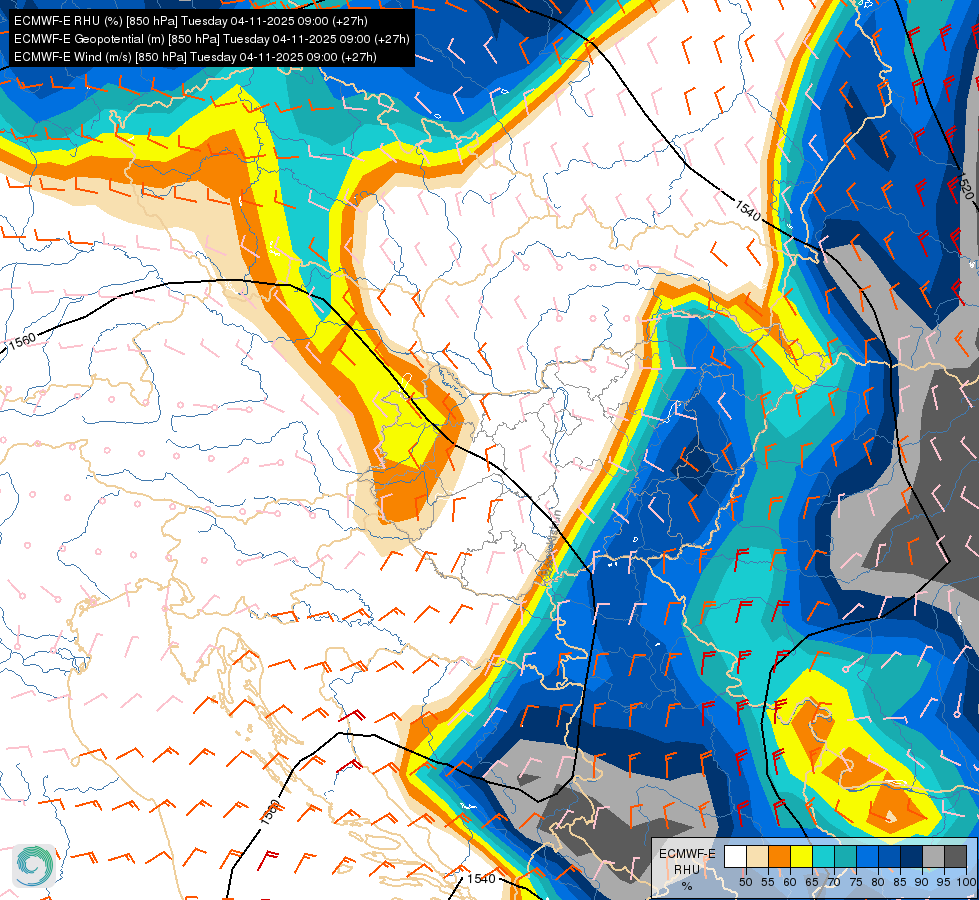979x900 pixels.
Task: Click the light gray 90-95 legend swatch
Action: pyautogui.click(x=934, y=856)
